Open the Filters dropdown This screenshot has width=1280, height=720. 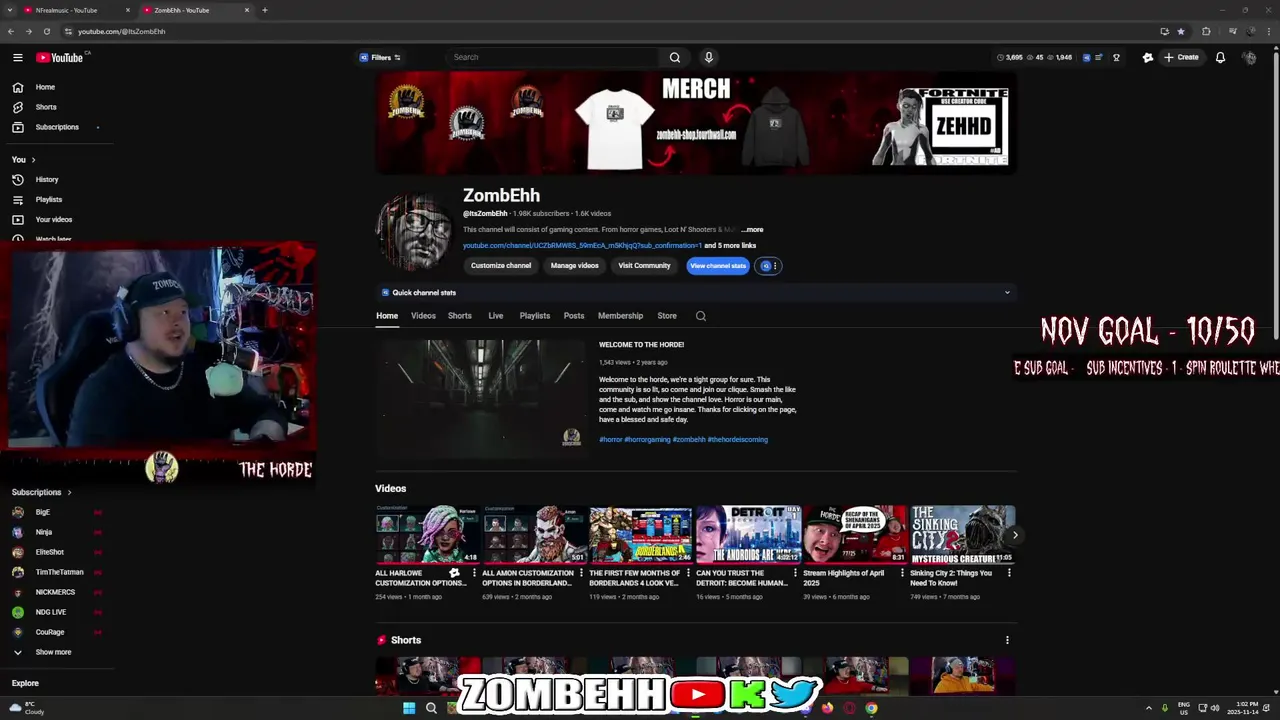(x=380, y=57)
